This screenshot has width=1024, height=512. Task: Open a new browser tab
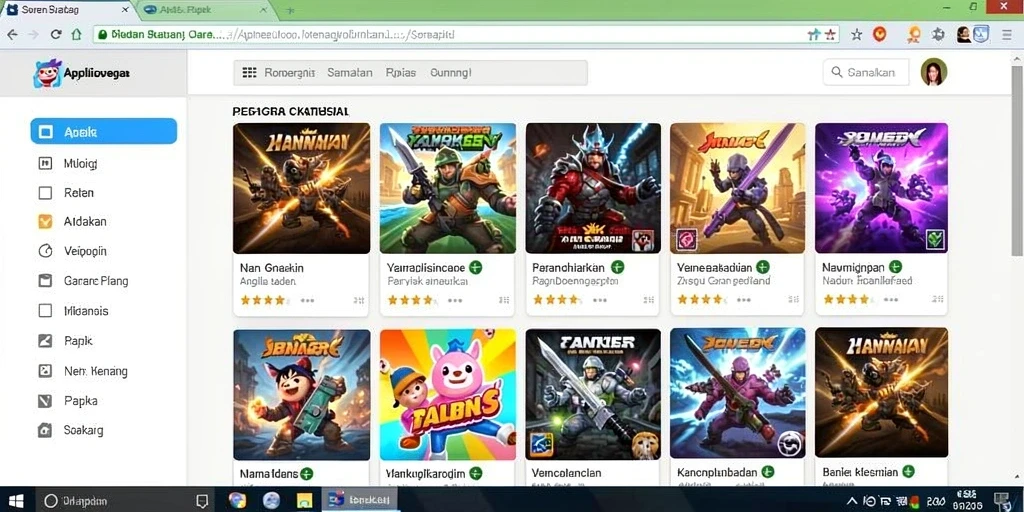click(x=291, y=11)
